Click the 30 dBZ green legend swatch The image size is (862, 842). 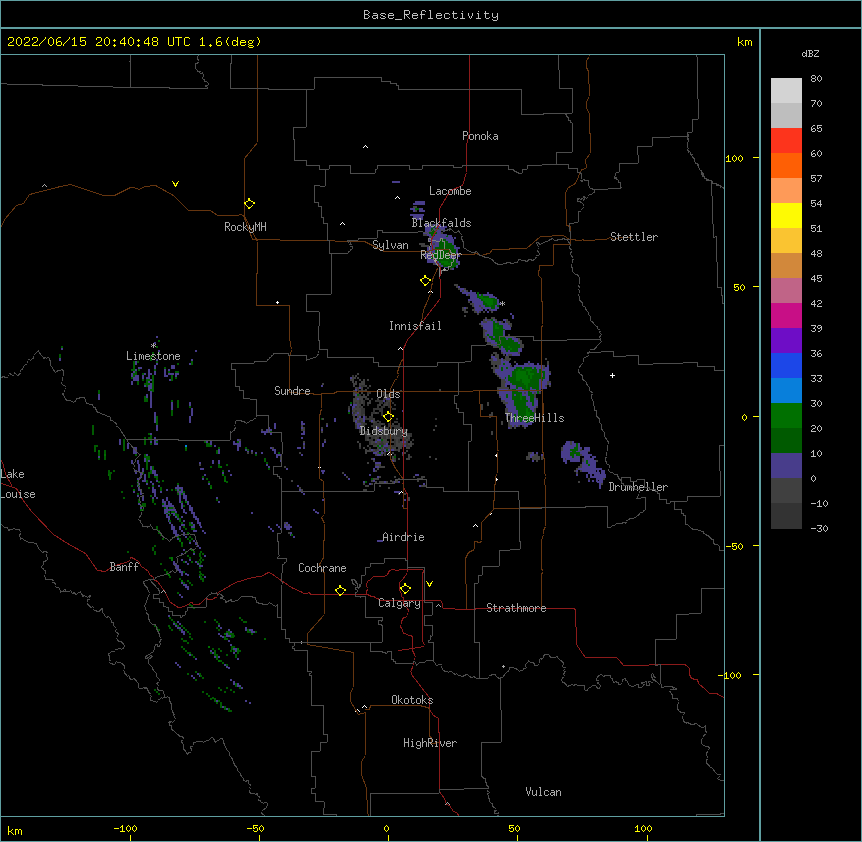786,416
